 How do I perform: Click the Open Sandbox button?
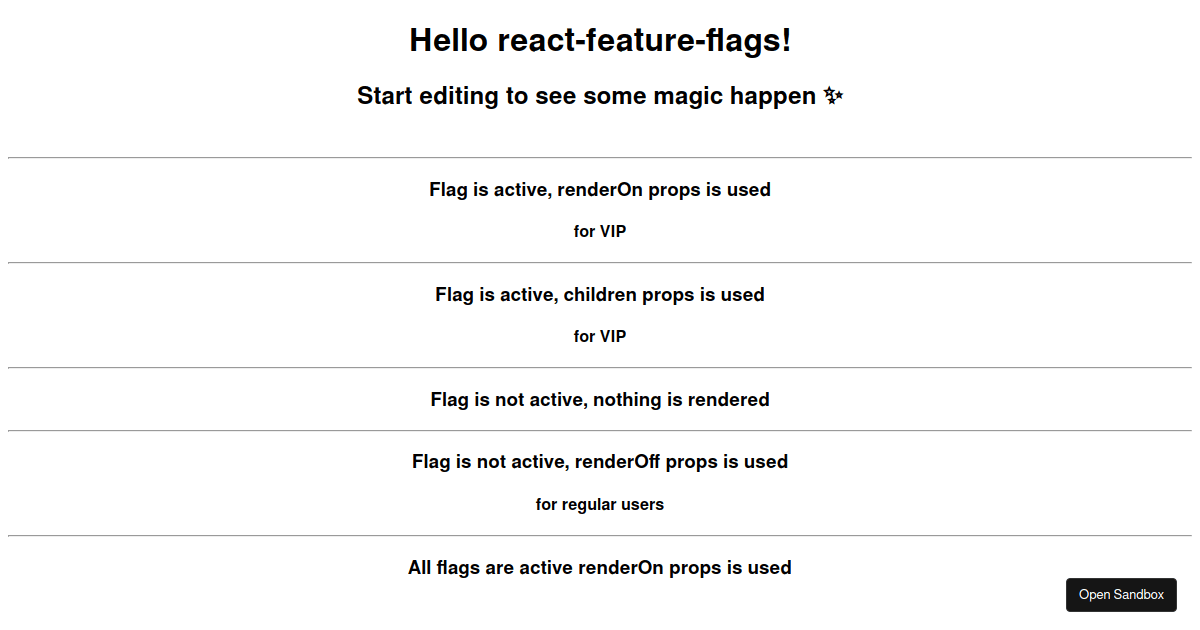tap(1121, 594)
